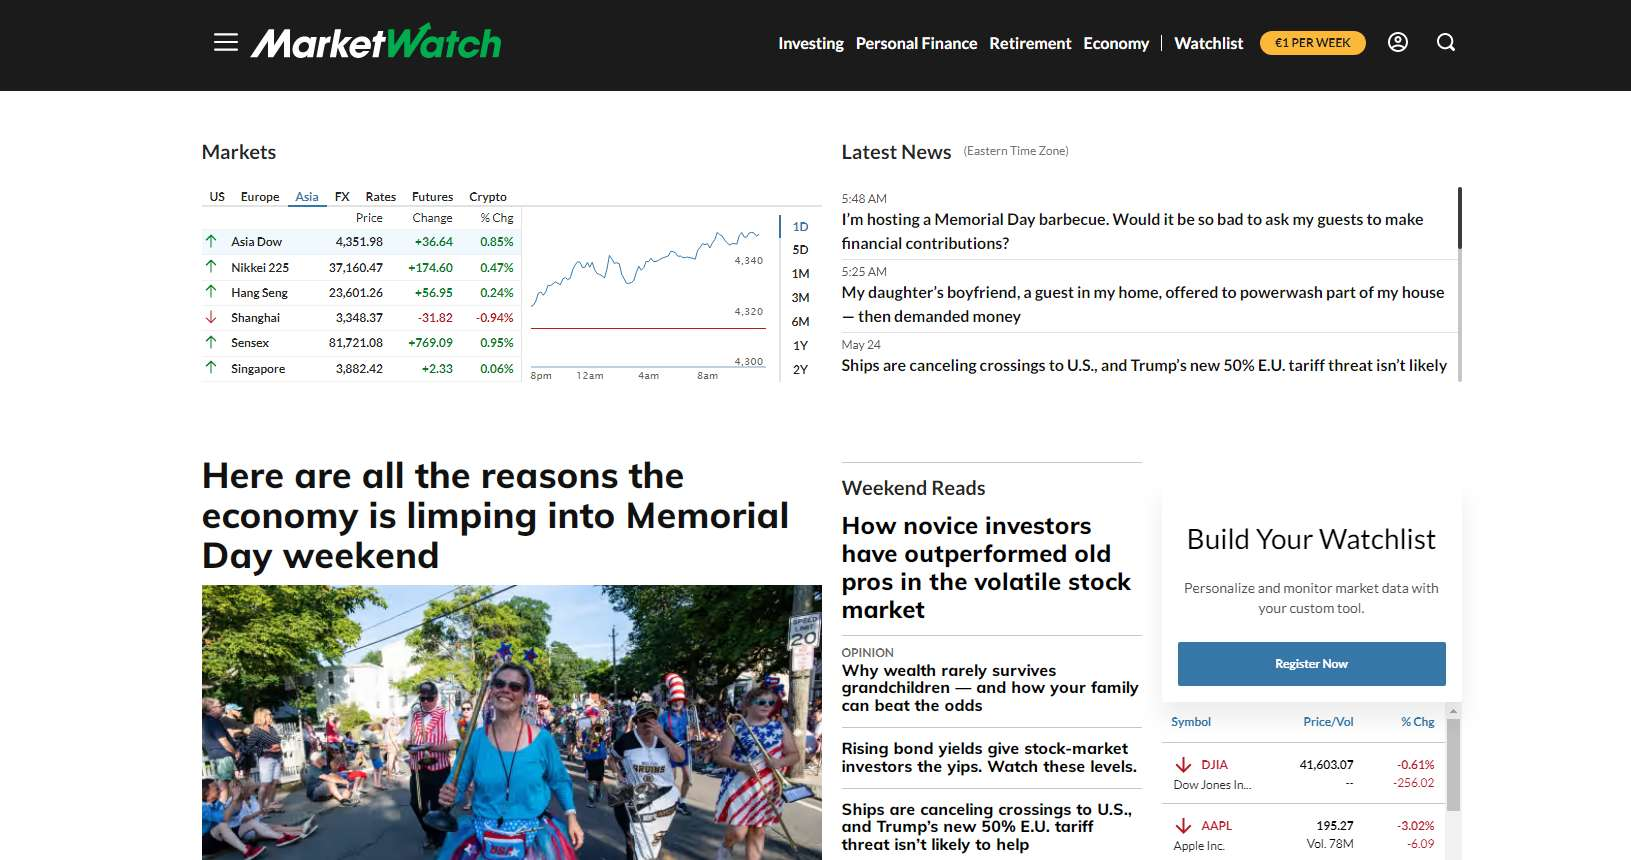Open DJIA ticker in watchlist
This screenshot has height=860, width=1631.
1214,765
